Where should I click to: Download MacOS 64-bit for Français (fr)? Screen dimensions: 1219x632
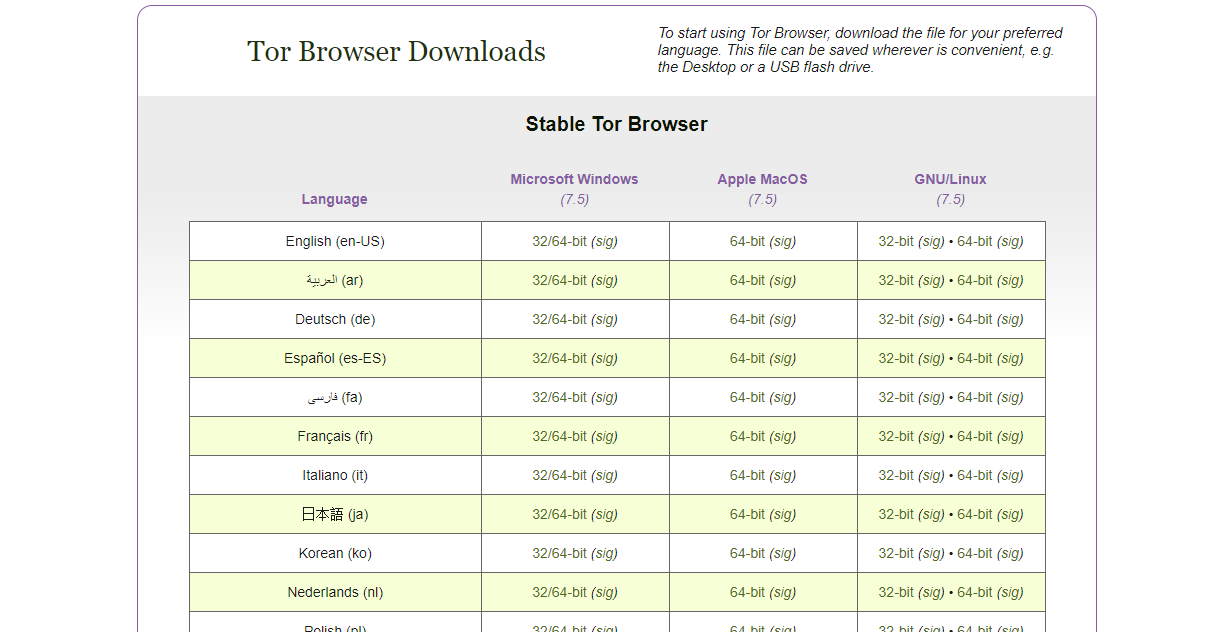pos(747,436)
